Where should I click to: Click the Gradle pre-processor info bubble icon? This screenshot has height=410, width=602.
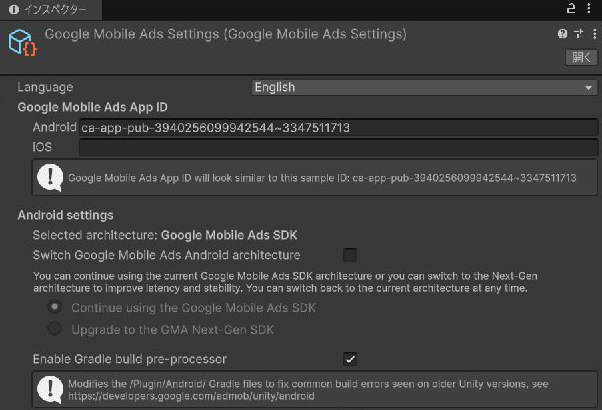click(x=50, y=389)
